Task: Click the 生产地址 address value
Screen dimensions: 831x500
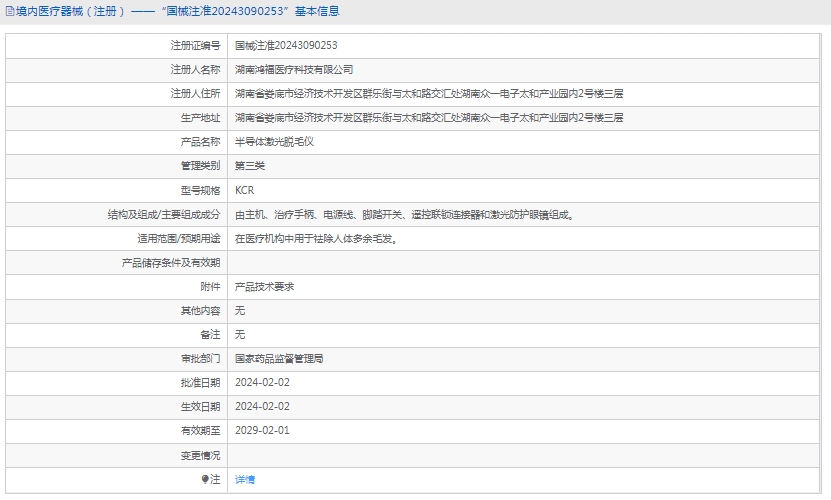Action: coord(429,118)
